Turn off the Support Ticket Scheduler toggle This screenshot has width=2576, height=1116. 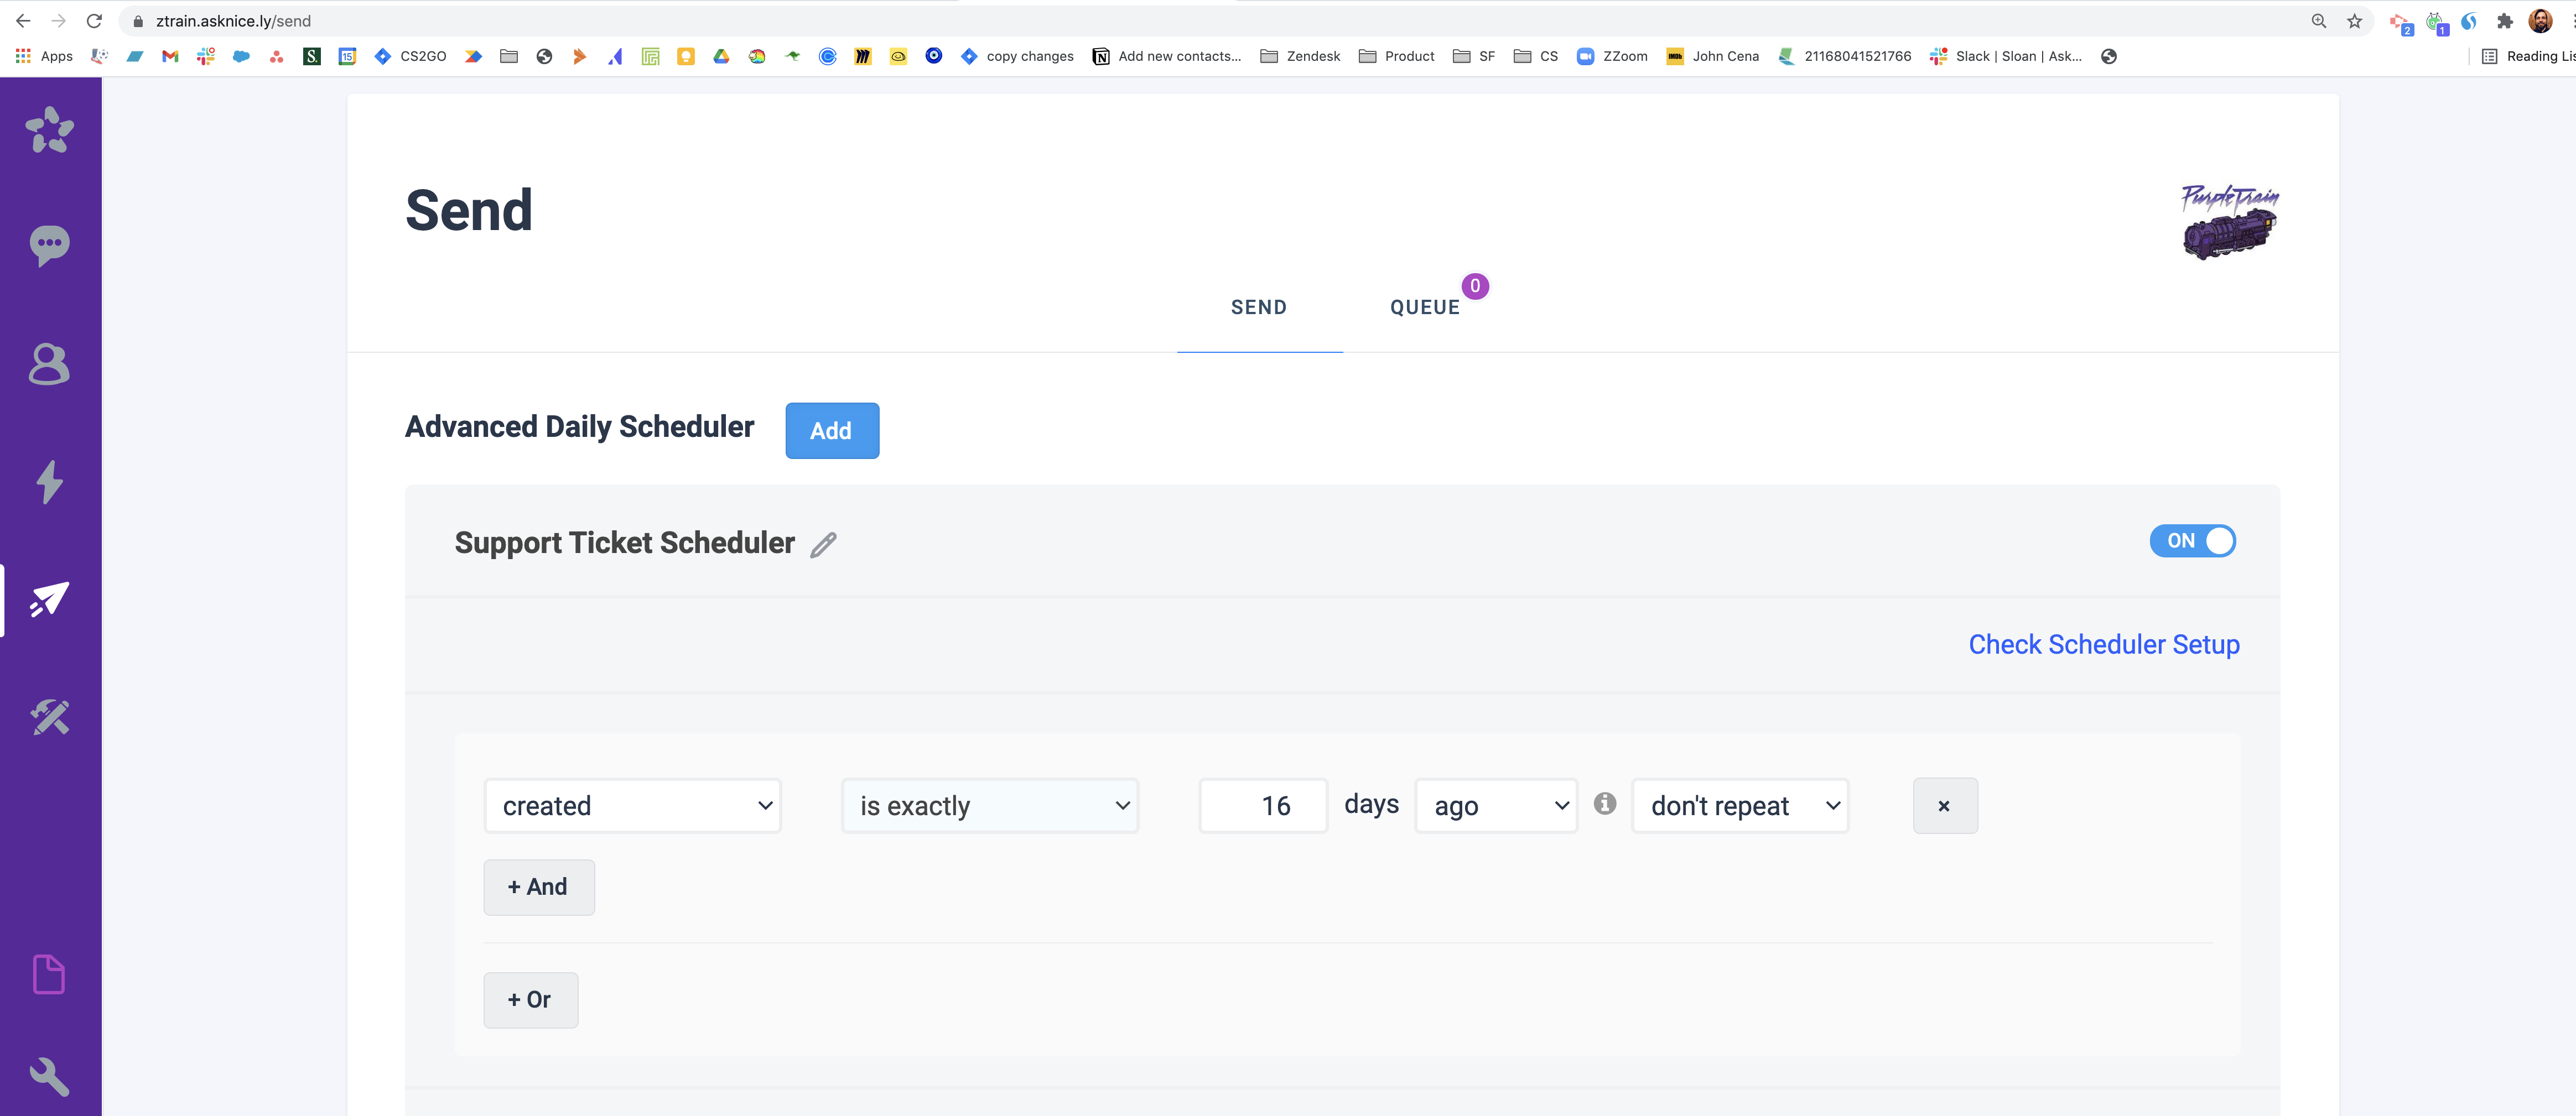click(x=2192, y=541)
